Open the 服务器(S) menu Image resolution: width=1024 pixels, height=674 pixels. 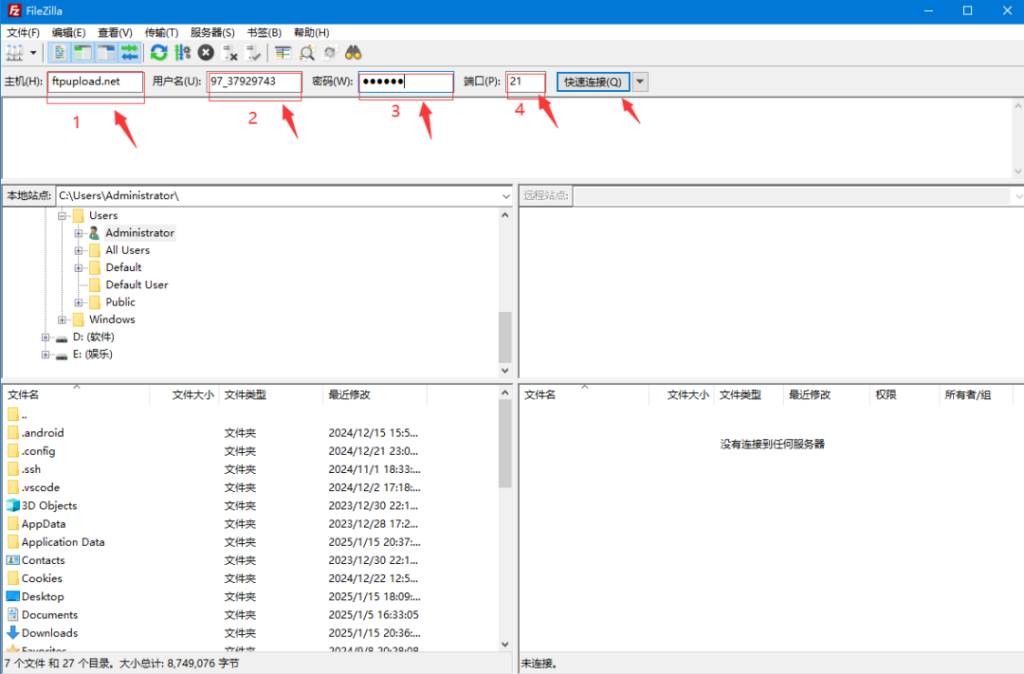point(212,33)
